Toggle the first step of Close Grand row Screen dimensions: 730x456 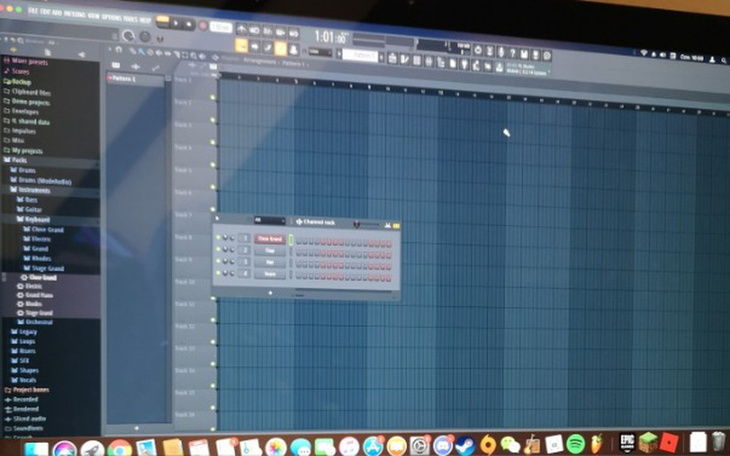coord(299,241)
